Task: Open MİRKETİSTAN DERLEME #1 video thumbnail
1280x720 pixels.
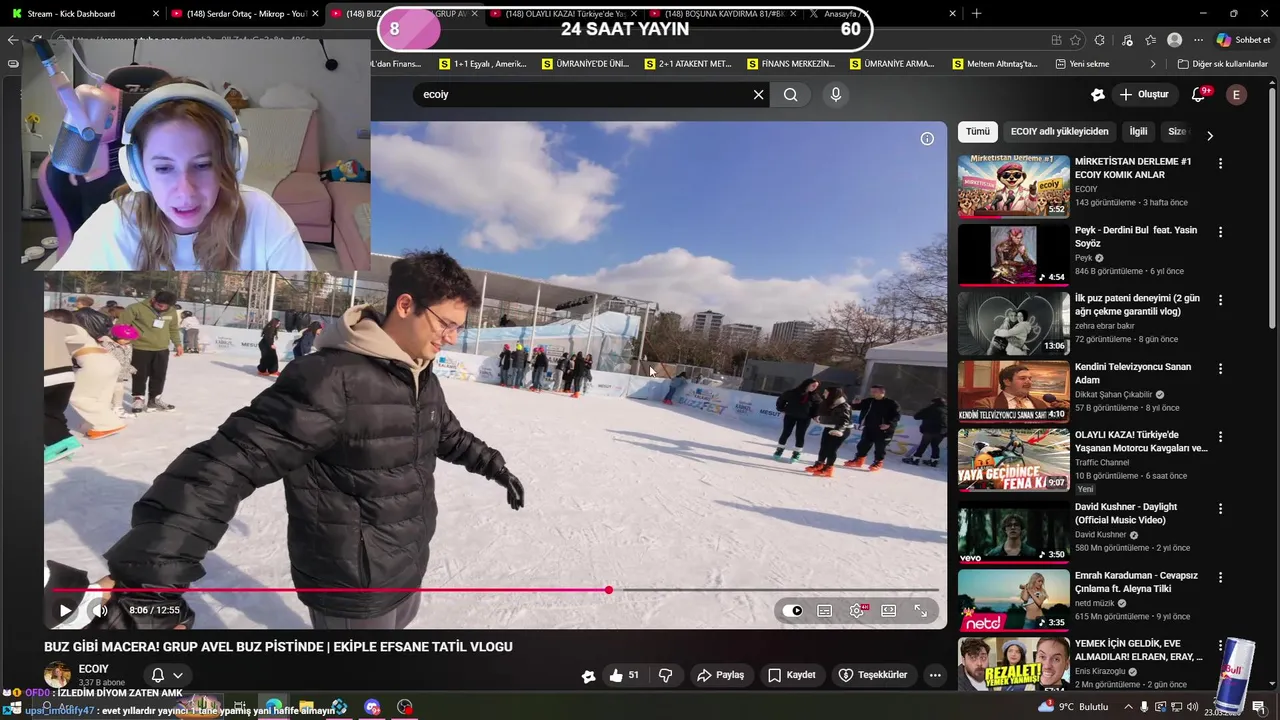Action: tap(1013, 185)
